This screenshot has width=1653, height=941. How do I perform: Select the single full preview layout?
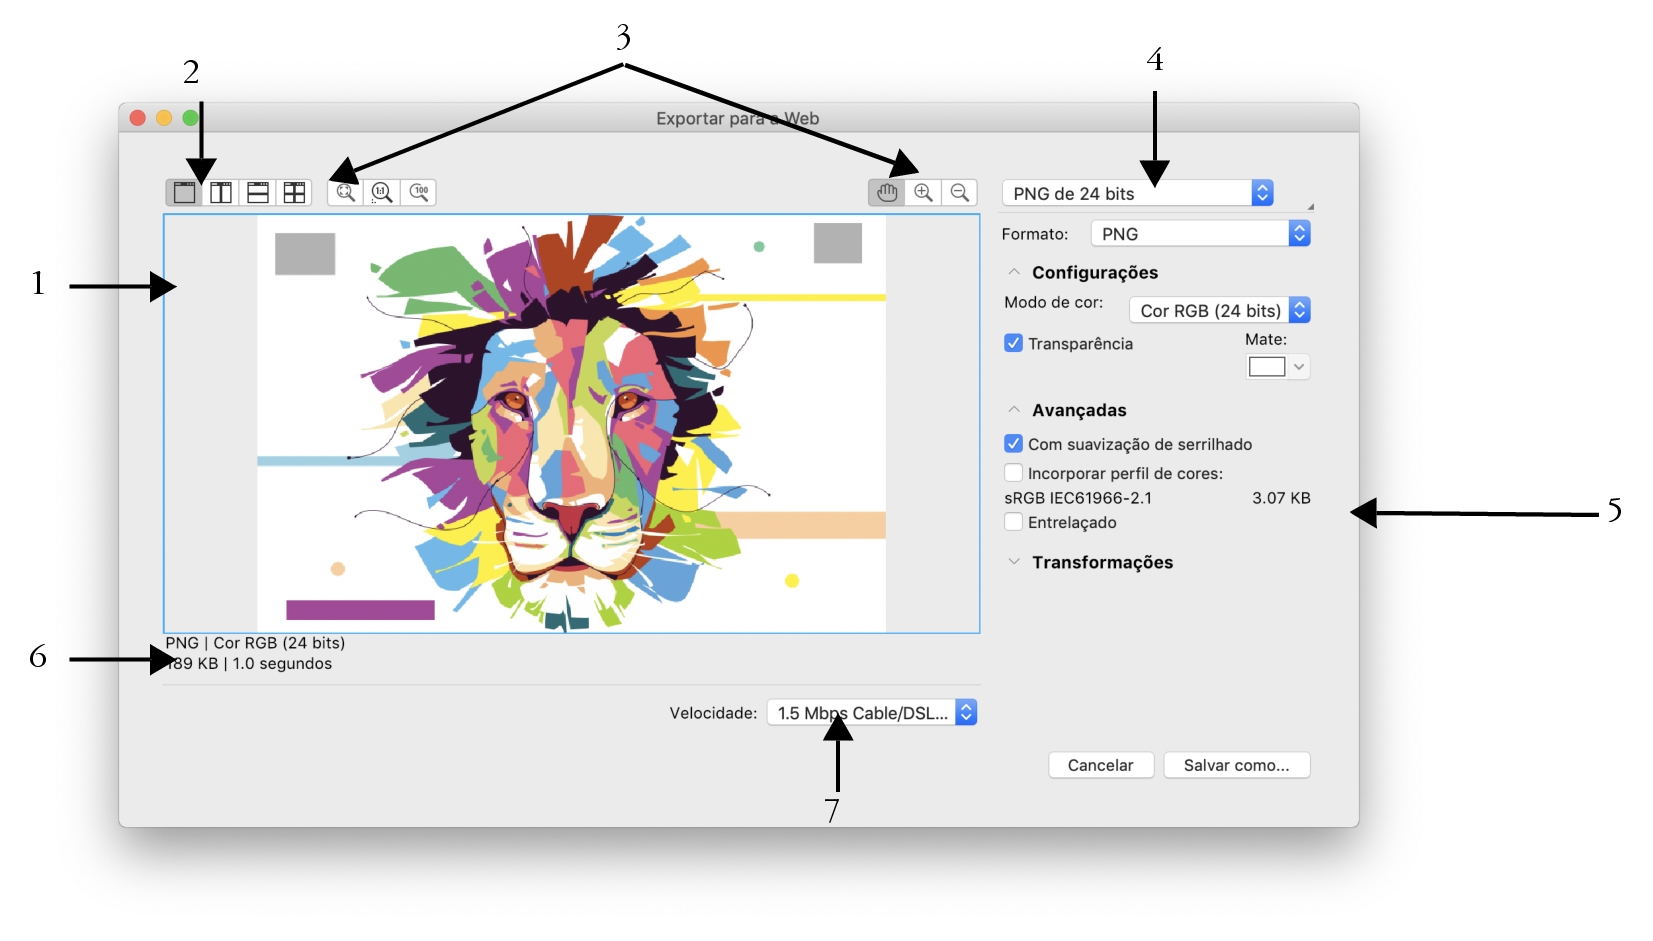tap(185, 193)
